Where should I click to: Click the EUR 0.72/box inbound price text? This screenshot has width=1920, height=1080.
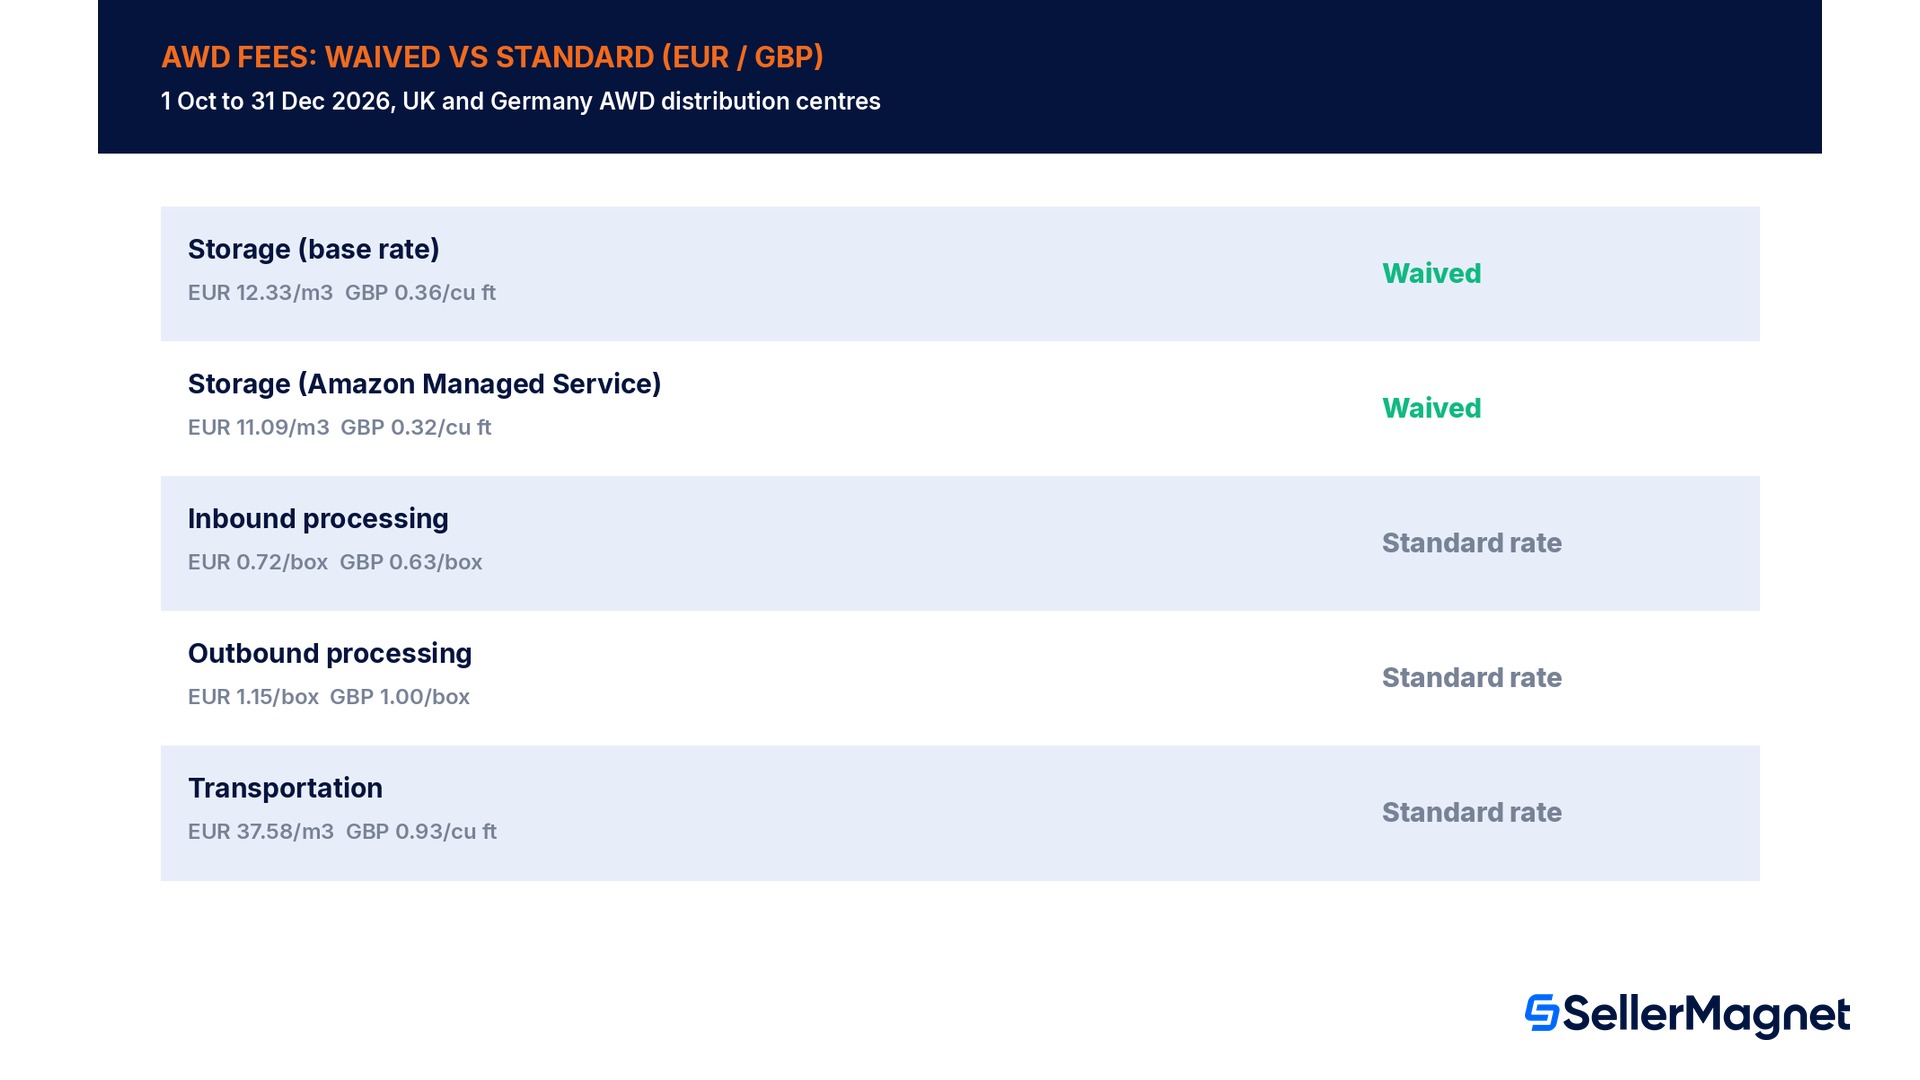pos(258,562)
